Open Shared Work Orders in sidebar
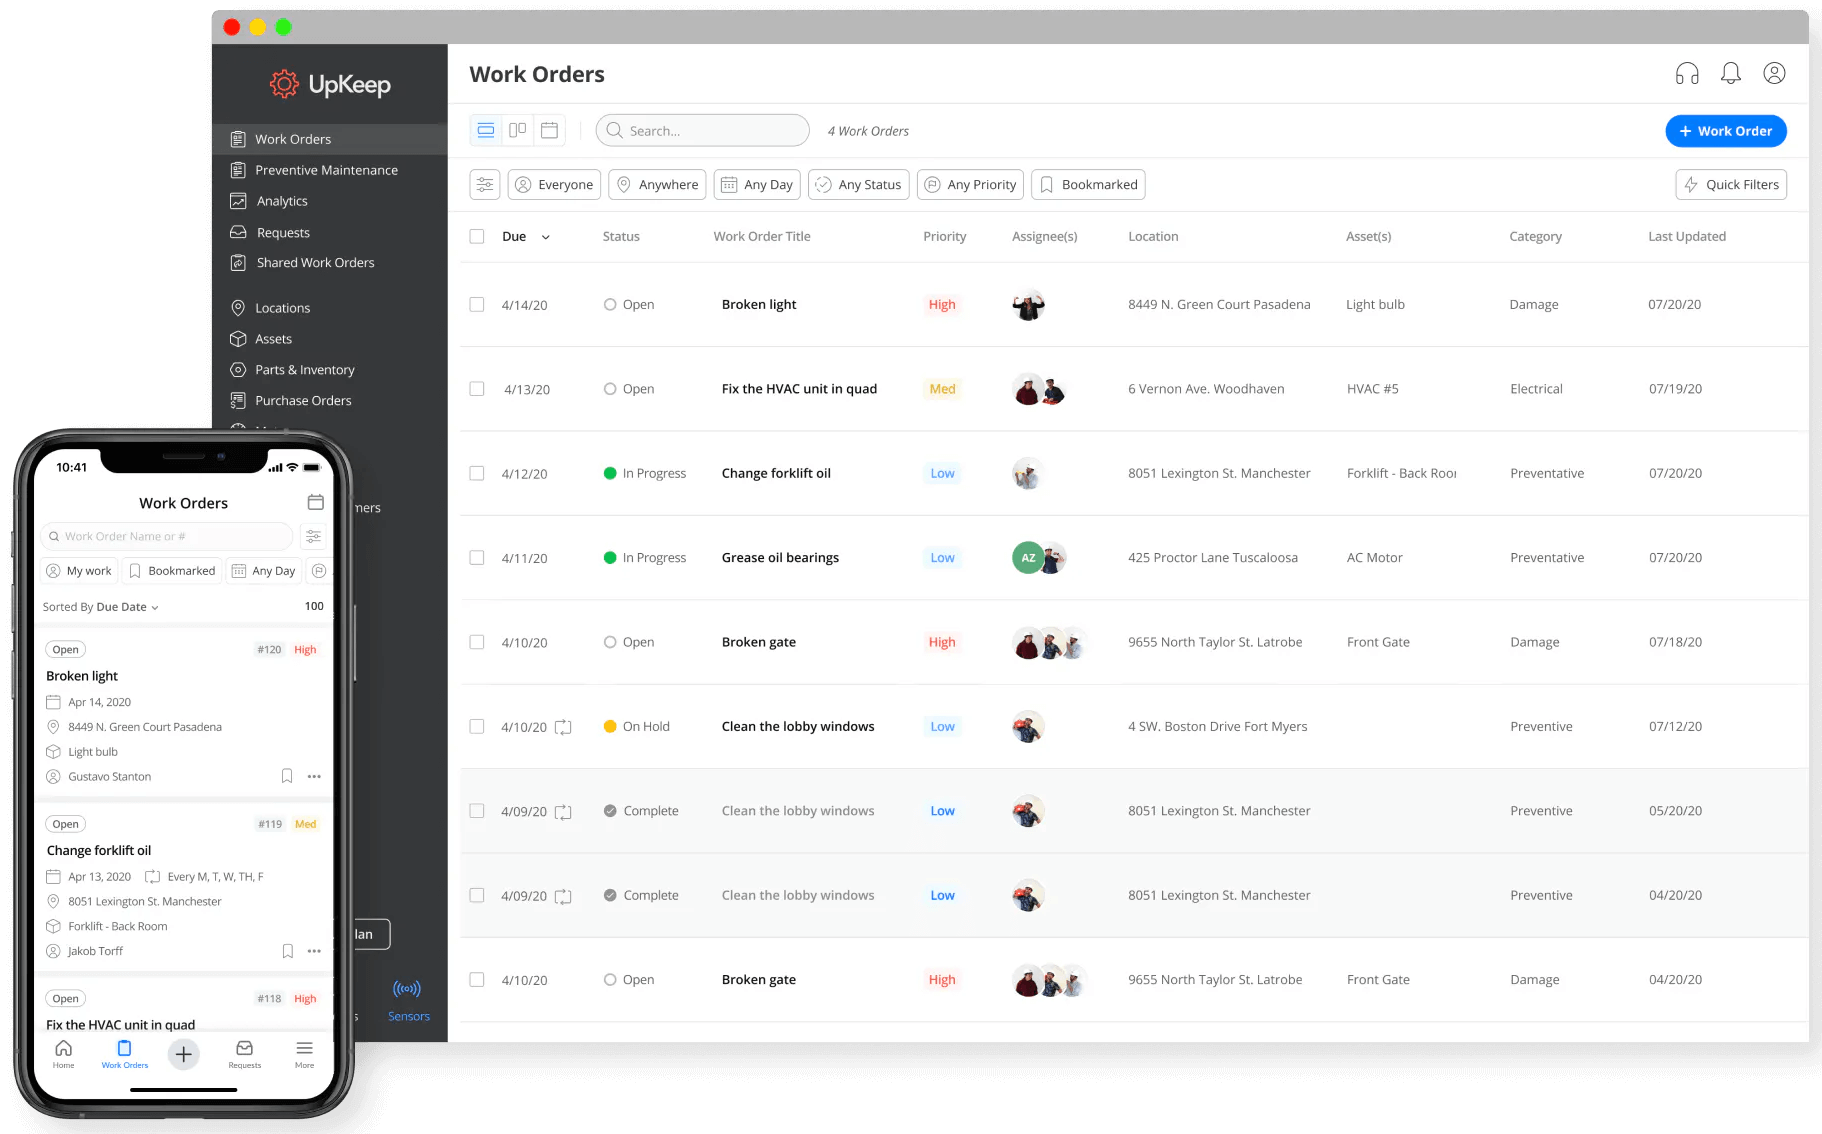This screenshot has width=1822, height=1134. pos(330,263)
